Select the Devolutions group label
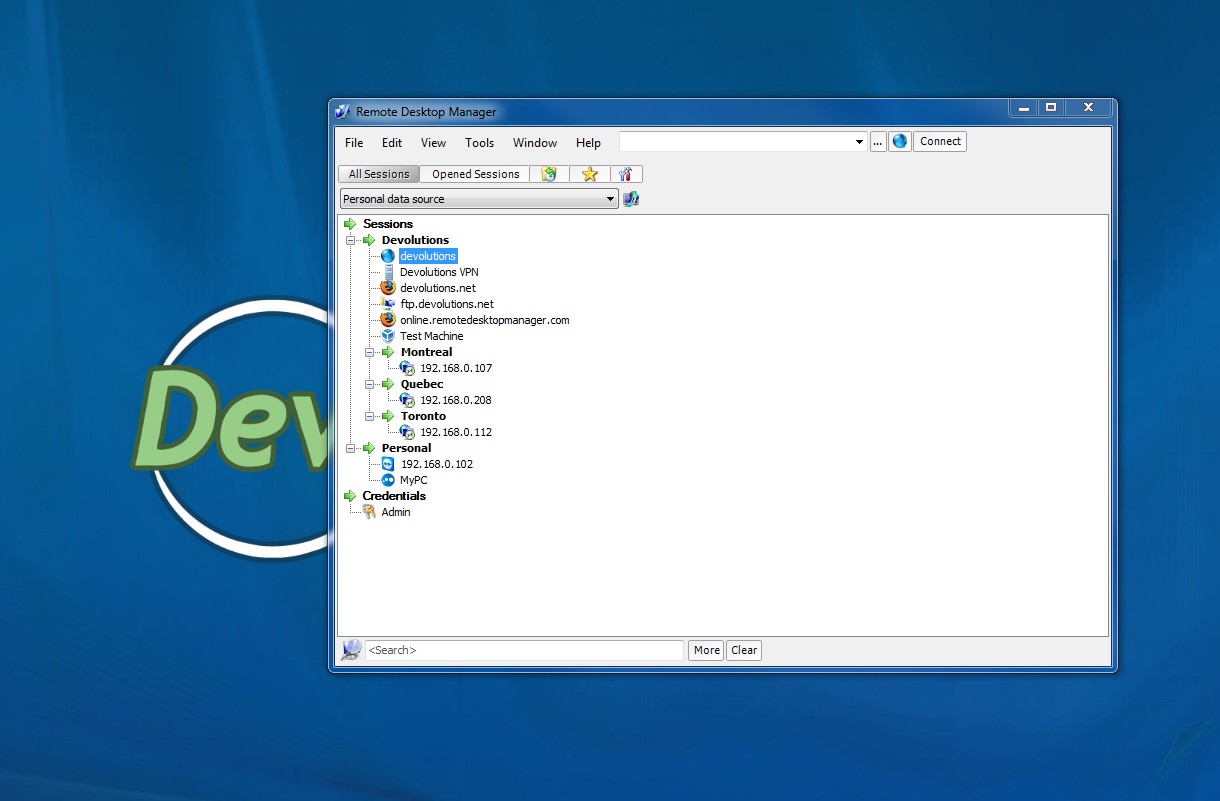Image resolution: width=1220 pixels, height=801 pixels. pos(415,240)
